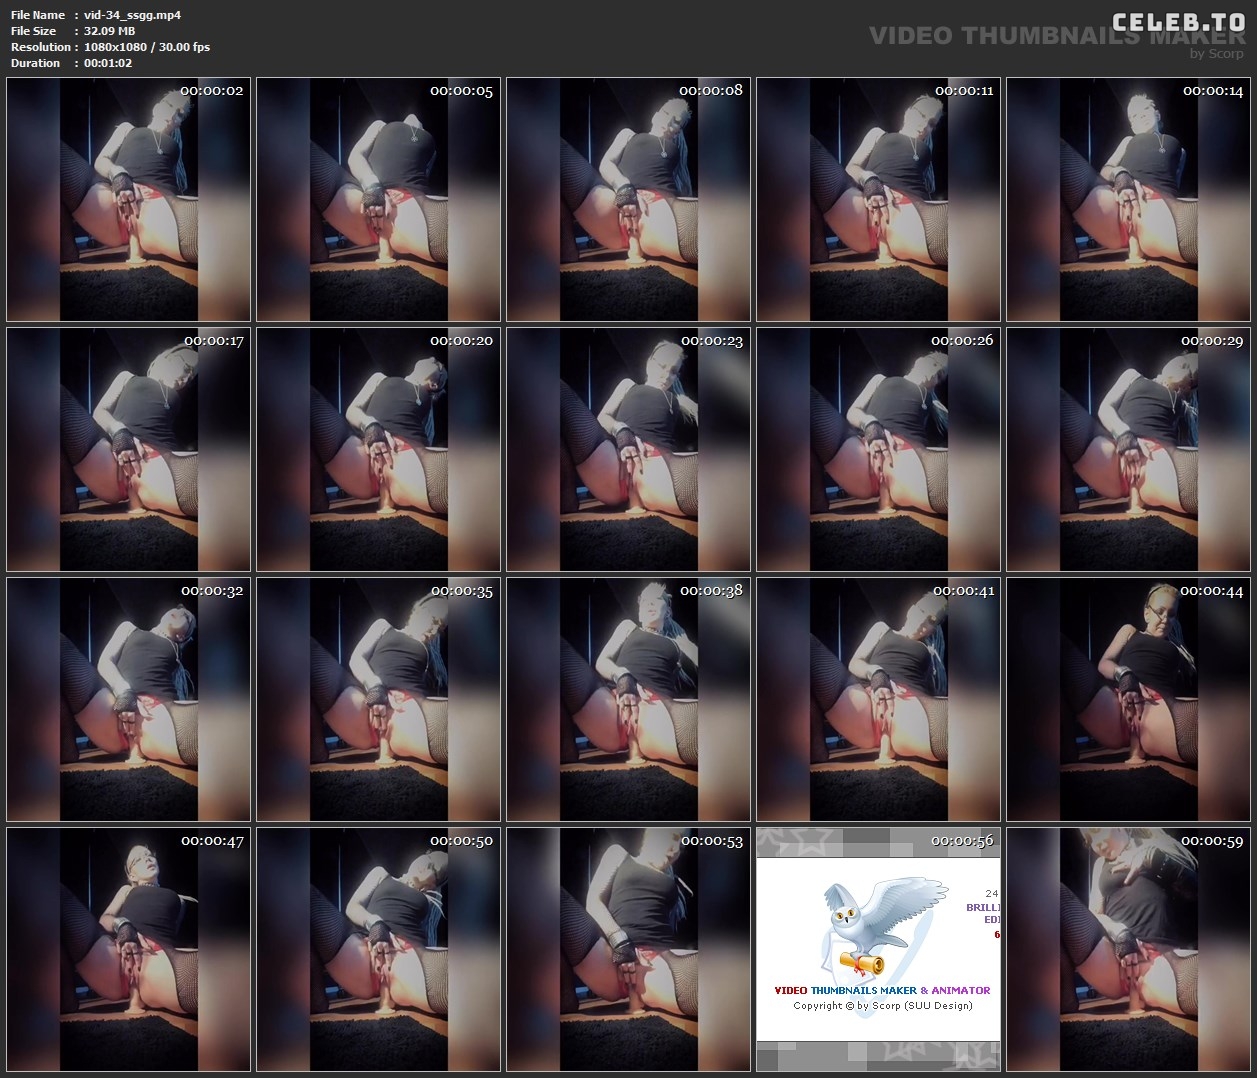Open the thumbnail marked 00:00:08

click(628, 200)
